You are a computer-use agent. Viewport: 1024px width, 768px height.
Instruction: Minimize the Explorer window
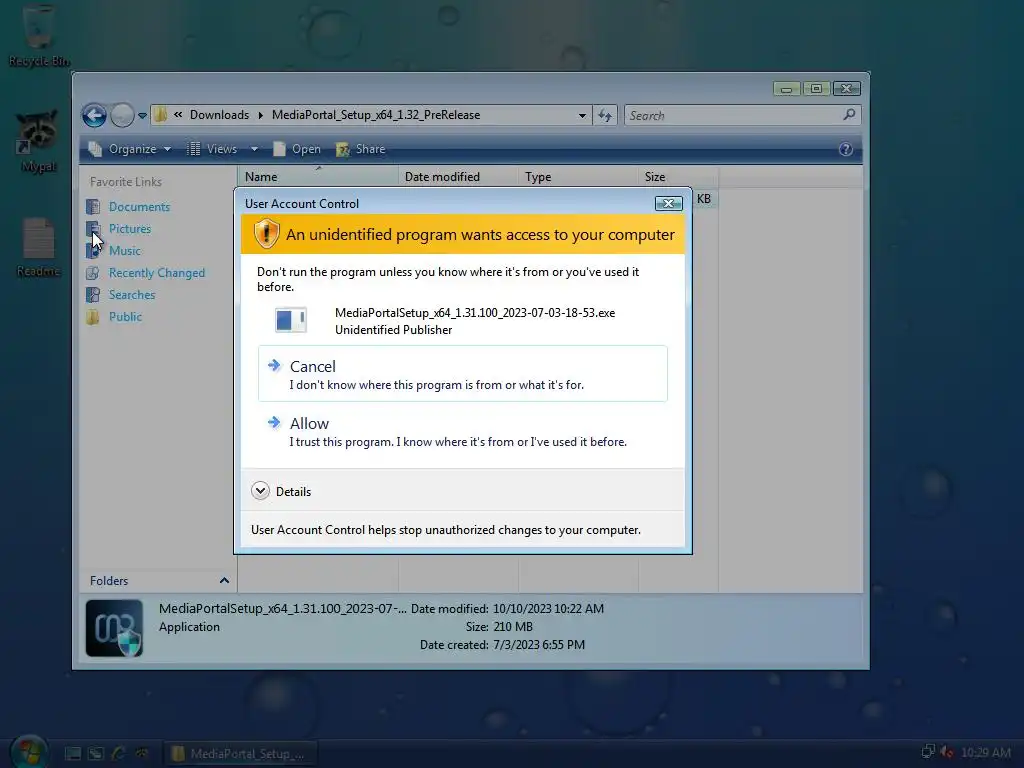click(x=787, y=88)
